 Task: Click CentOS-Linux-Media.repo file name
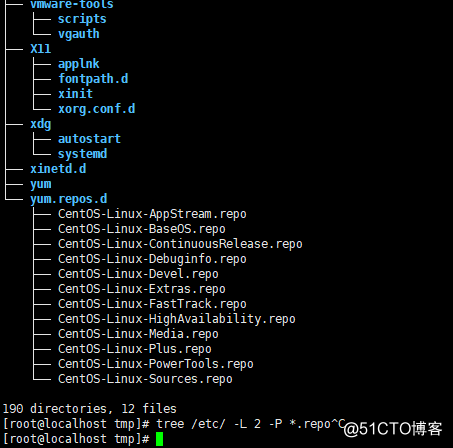click(138, 334)
